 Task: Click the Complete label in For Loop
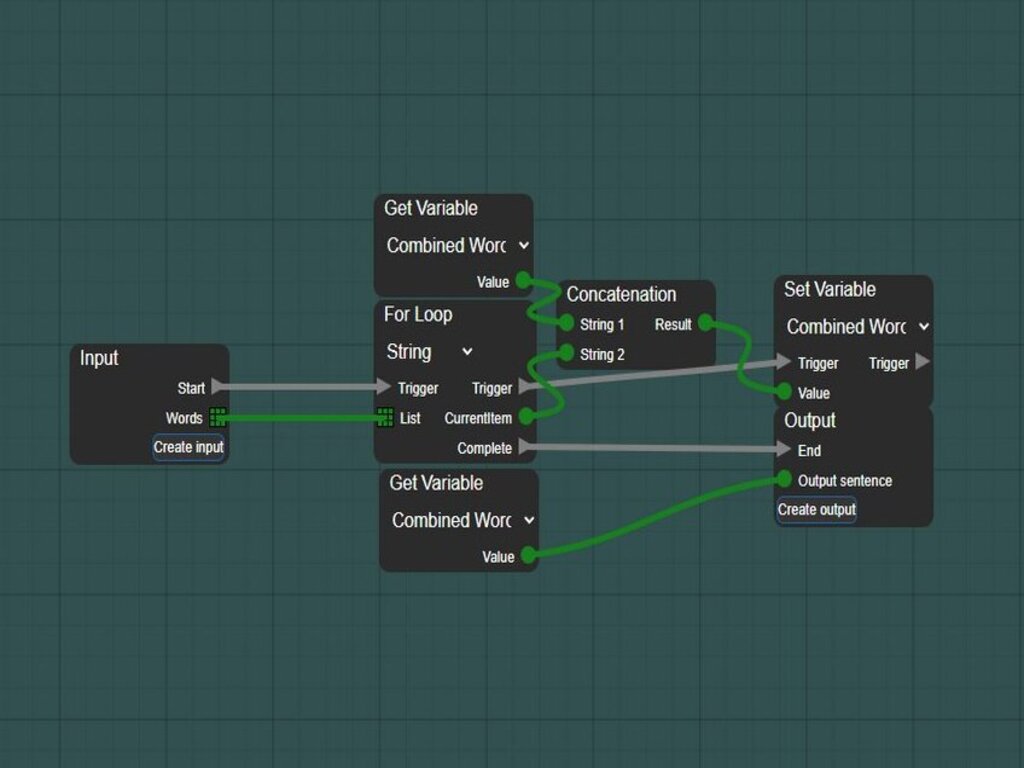485,448
